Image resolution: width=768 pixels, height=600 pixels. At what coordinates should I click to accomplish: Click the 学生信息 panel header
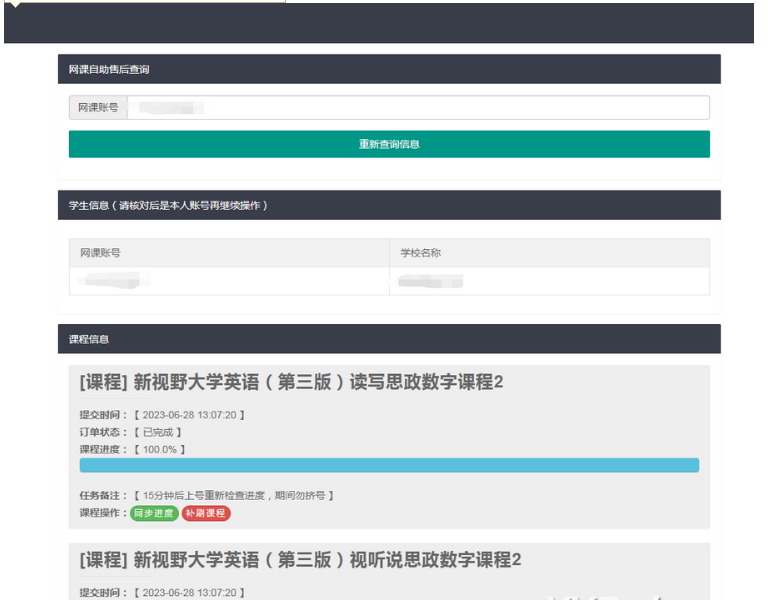[389, 205]
